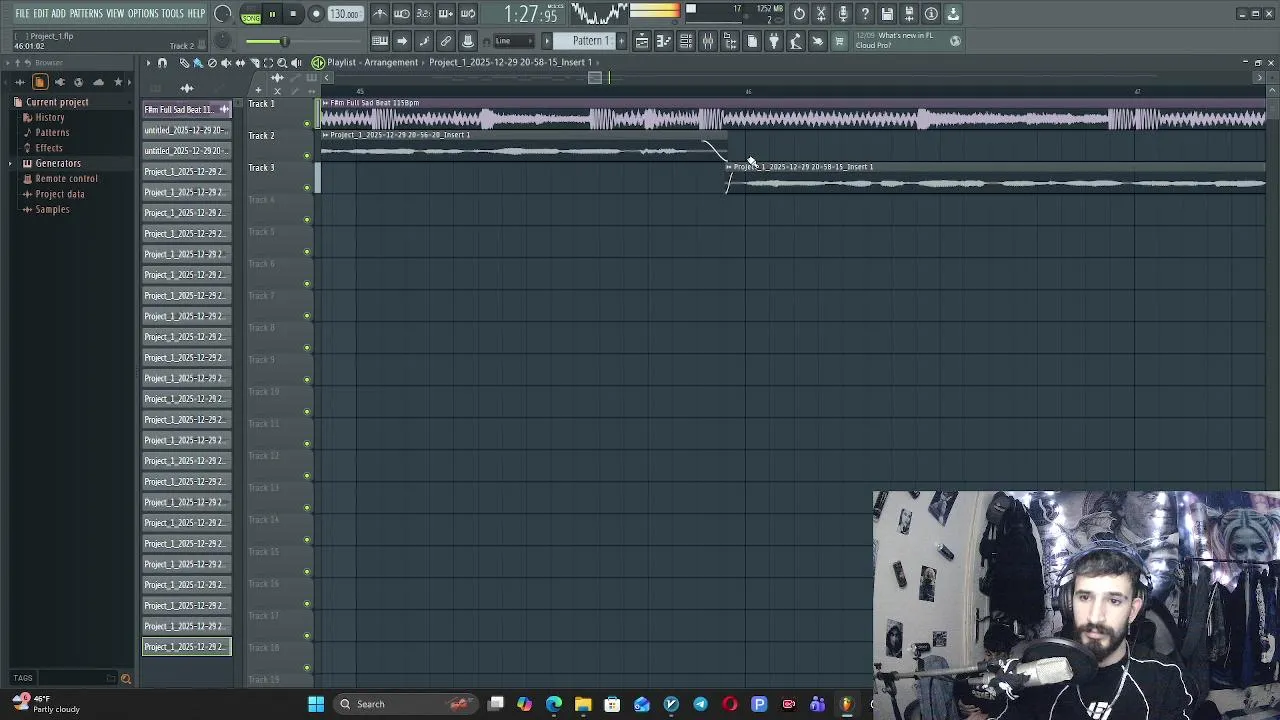
Task: Open the OPTIONS menu
Action: (143, 14)
